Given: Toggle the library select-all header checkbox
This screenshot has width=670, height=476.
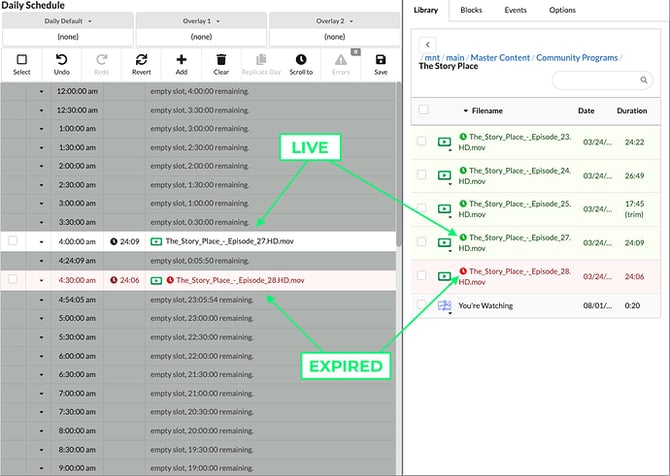Looking at the screenshot, I should [423, 110].
